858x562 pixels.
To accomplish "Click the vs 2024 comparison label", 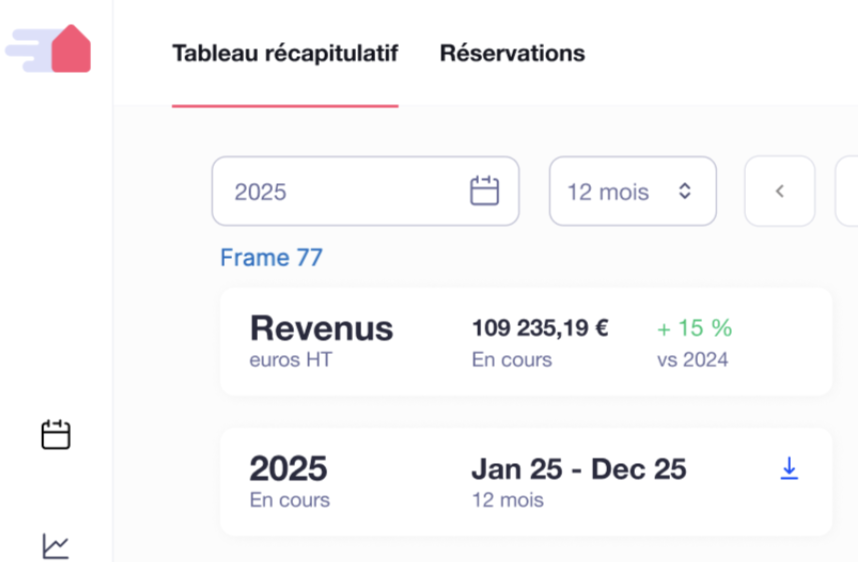I will 692,360.
